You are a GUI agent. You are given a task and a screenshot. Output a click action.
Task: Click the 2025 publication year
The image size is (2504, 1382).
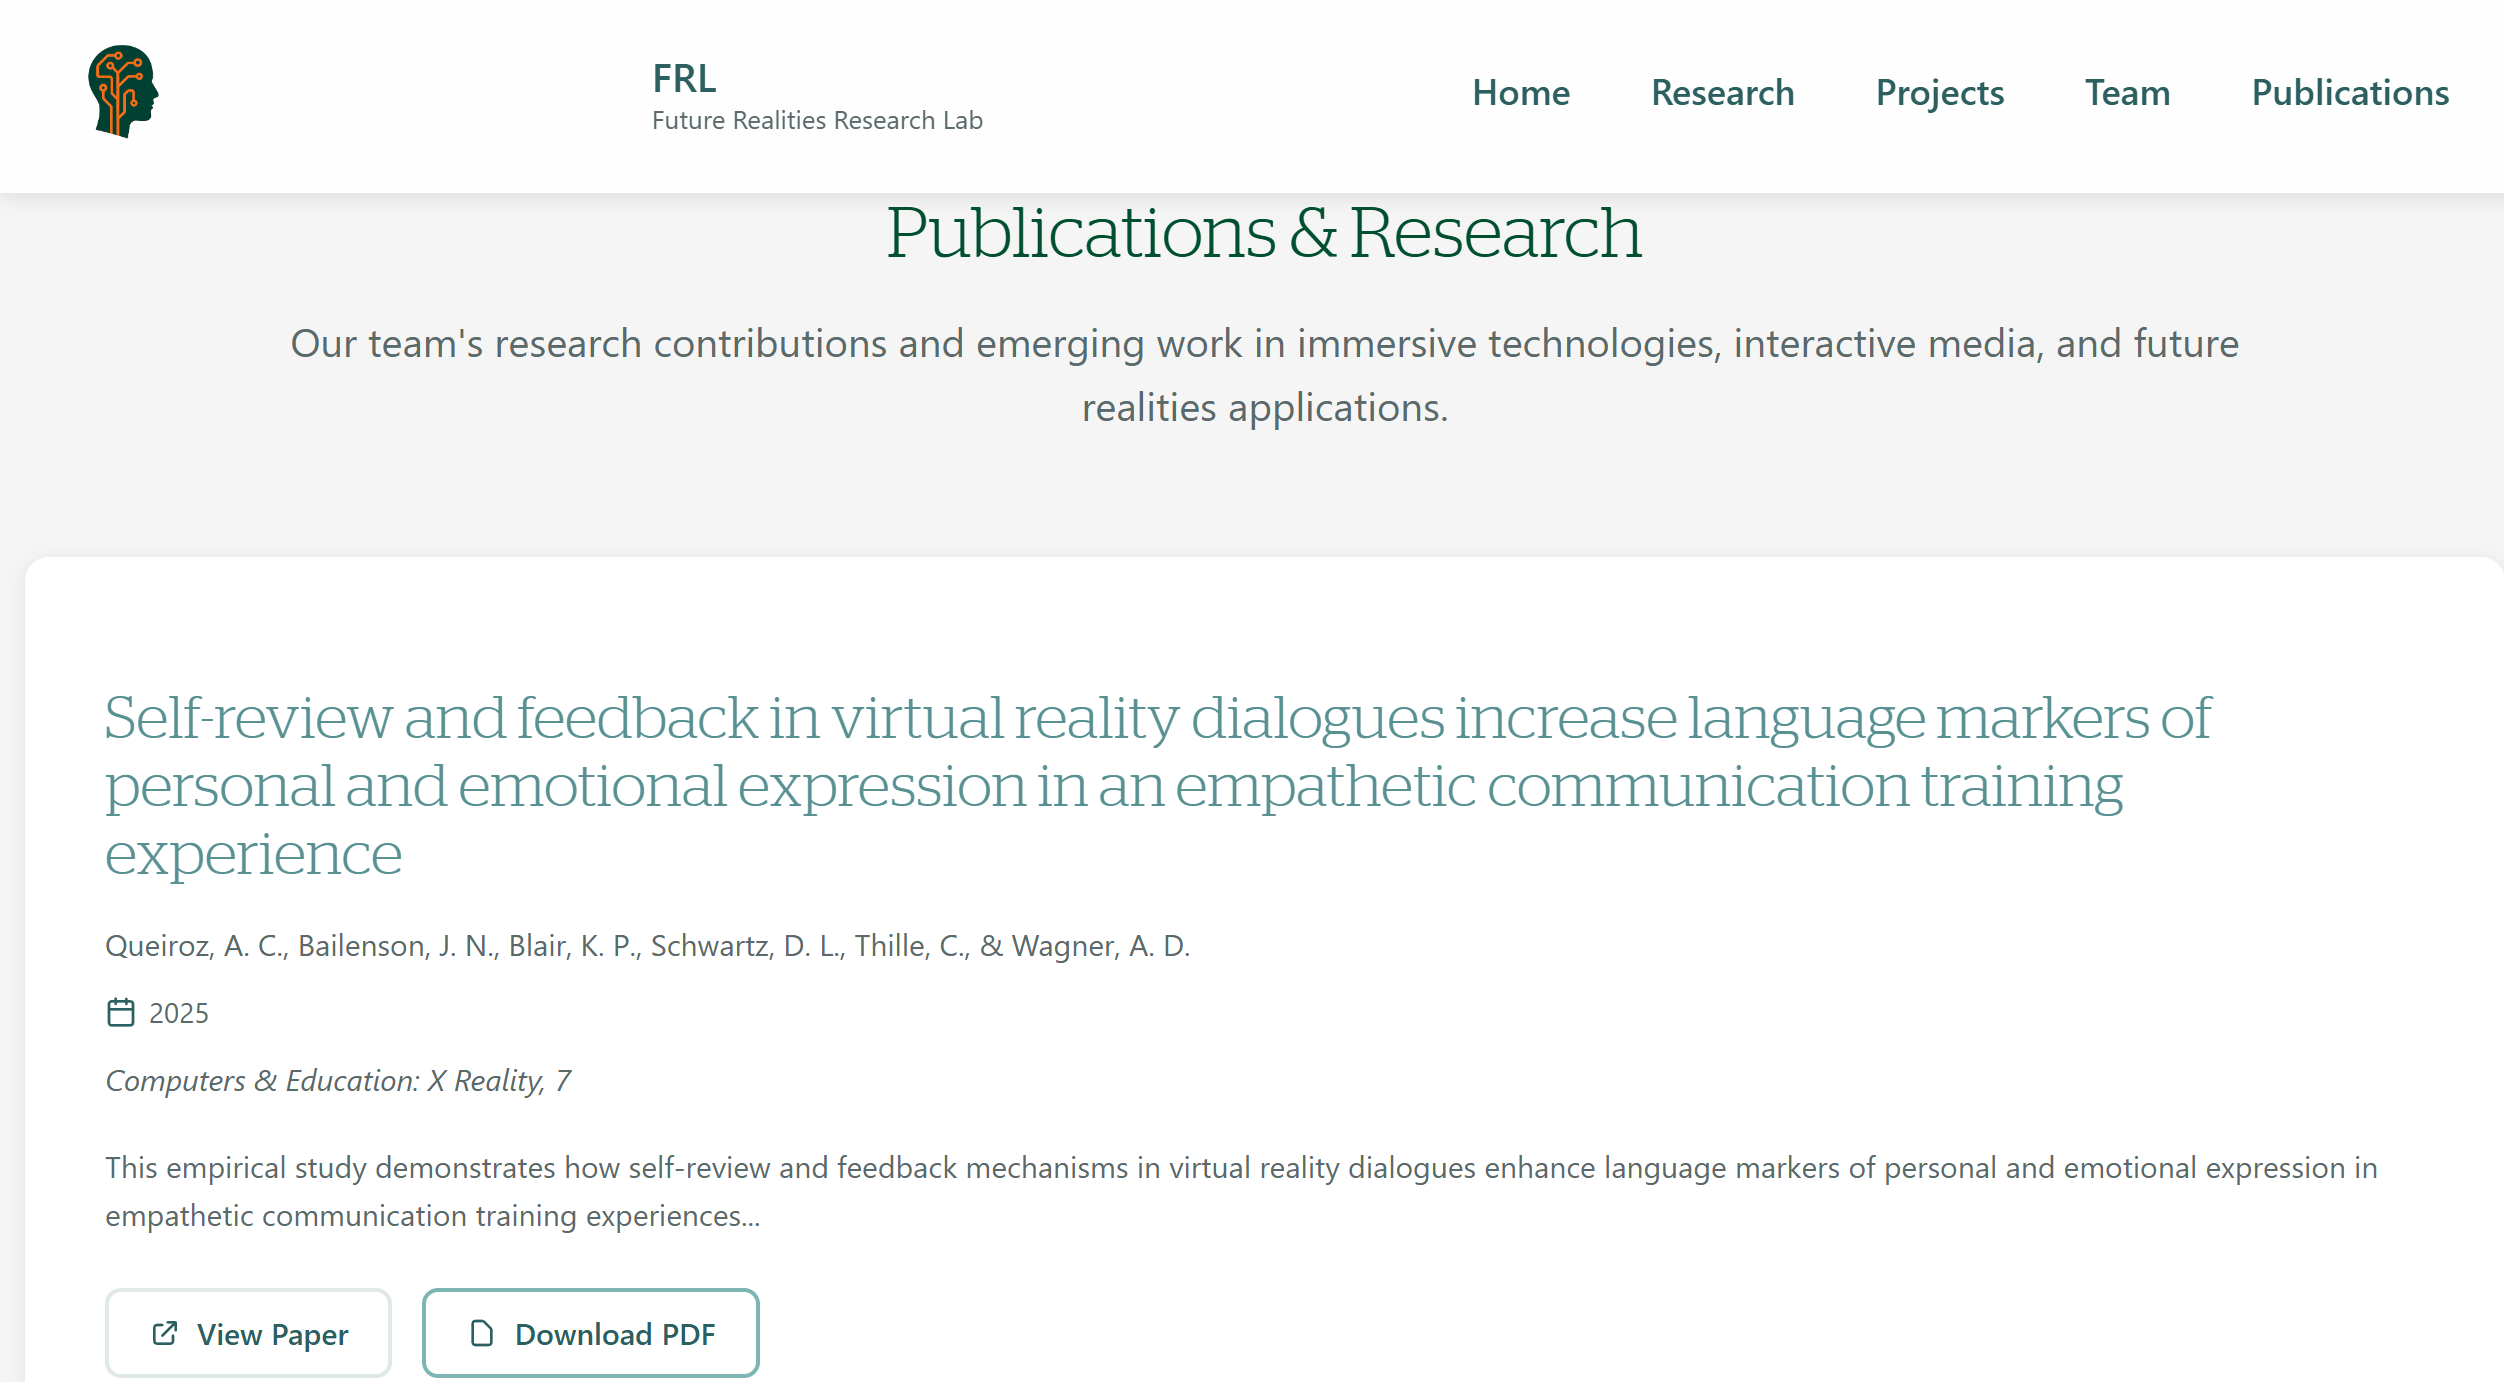pyautogui.click(x=179, y=1013)
